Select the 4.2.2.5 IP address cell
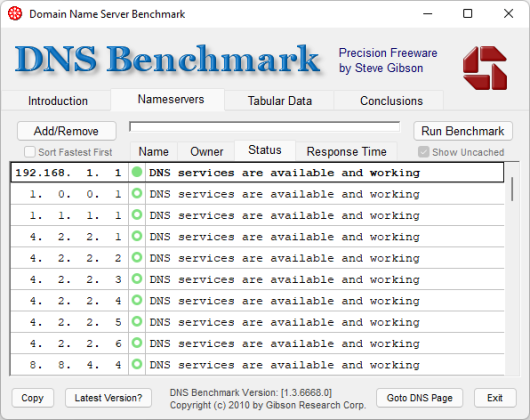 (69, 322)
